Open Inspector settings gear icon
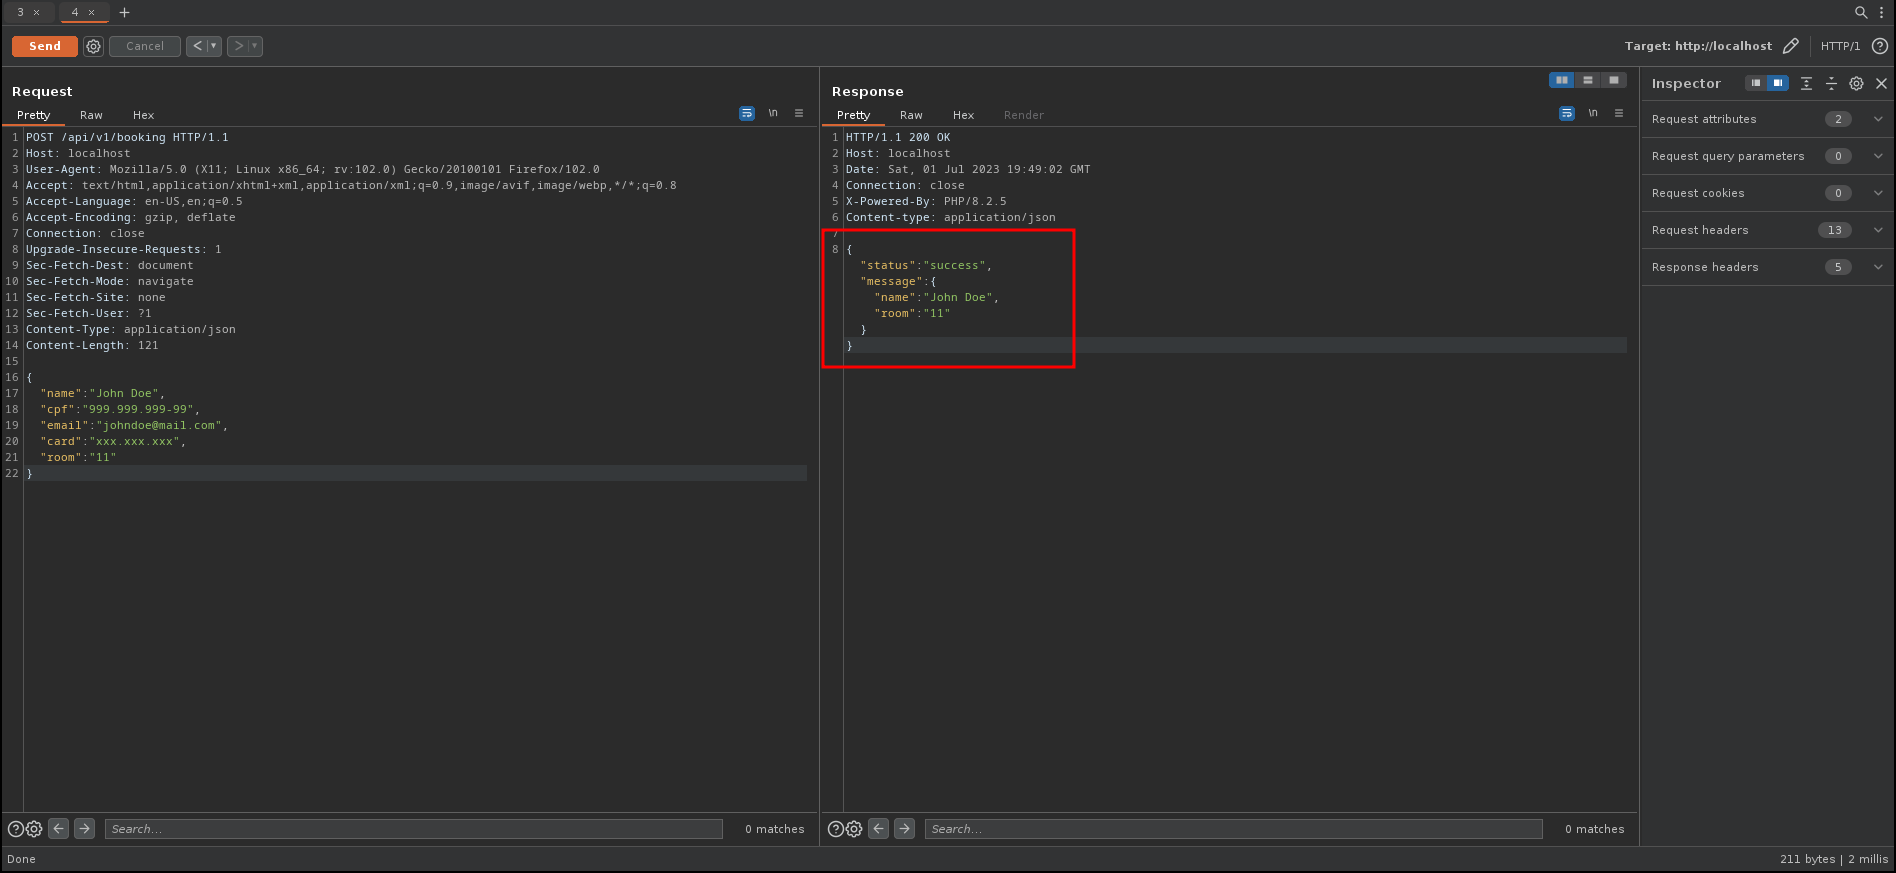1896x873 pixels. click(x=1856, y=84)
